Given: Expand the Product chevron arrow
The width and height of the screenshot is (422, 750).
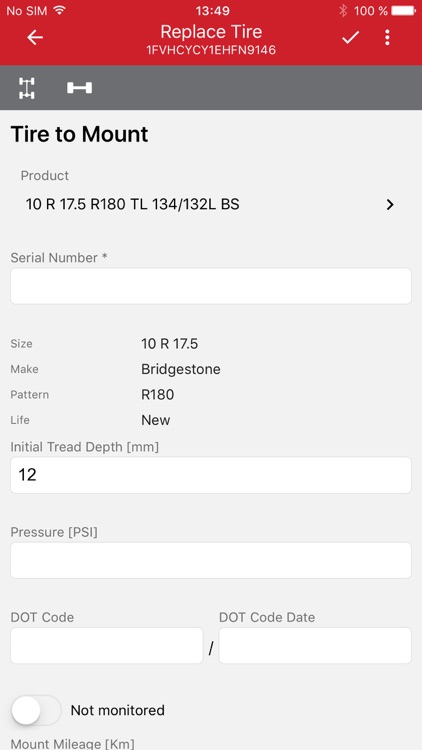Looking at the screenshot, I should tap(390, 205).
